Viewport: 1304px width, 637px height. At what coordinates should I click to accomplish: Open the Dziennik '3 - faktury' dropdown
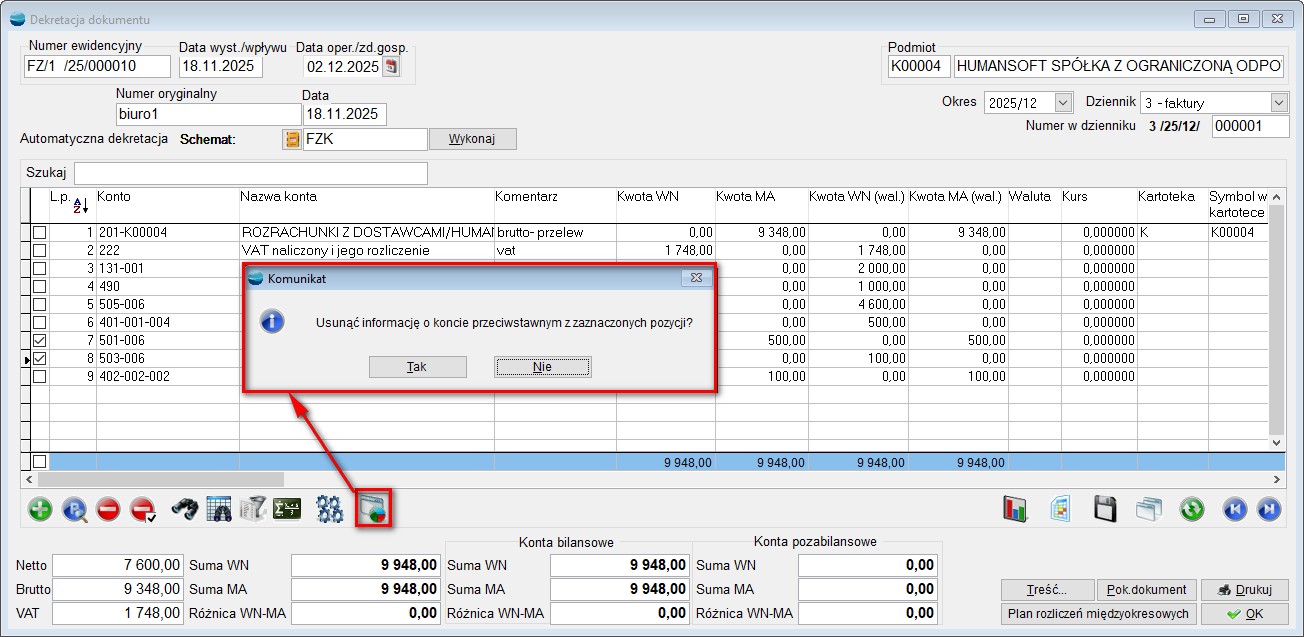(x=1279, y=103)
